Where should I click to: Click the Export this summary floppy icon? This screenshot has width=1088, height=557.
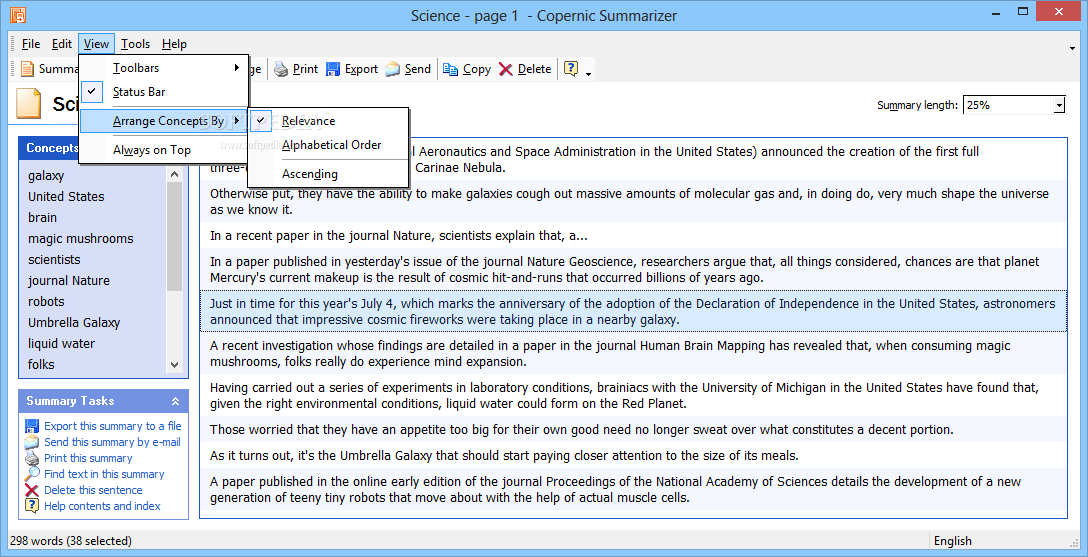coord(32,426)
